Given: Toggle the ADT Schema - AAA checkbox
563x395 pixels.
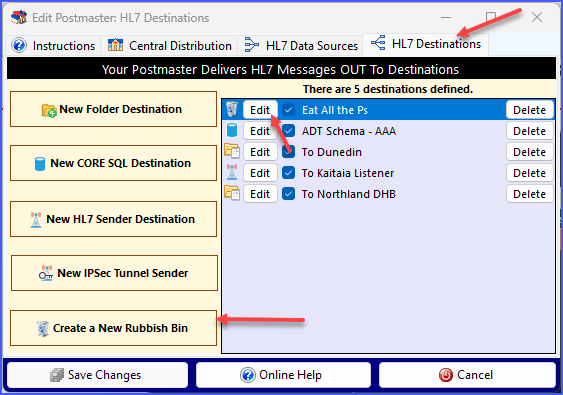Looking at the screenshot, I should [288, 131].
